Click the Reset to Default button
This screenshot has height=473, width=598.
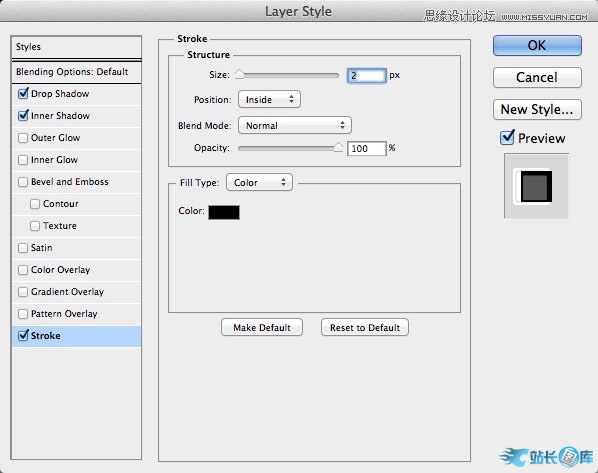tap(365, 328)
